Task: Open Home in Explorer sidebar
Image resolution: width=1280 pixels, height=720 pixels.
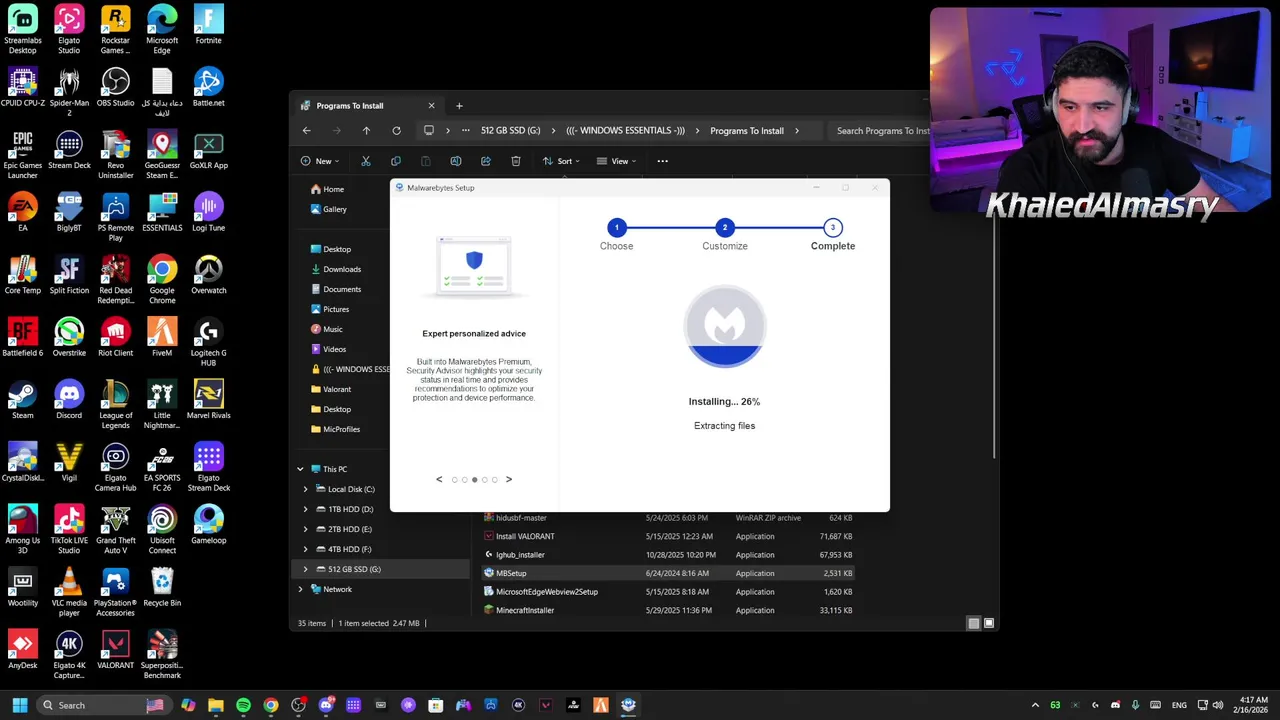Action: click(327, 189)
